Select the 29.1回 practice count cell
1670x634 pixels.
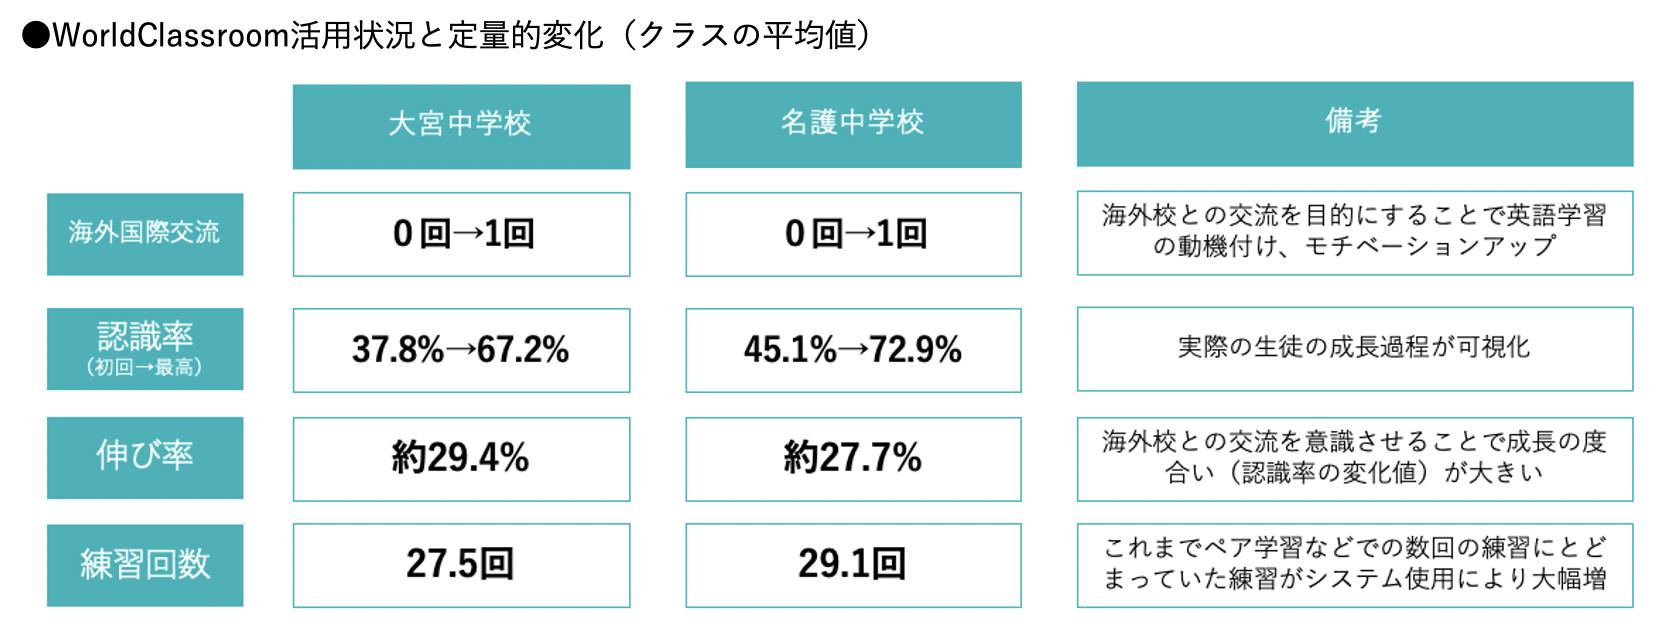point(853,565)
